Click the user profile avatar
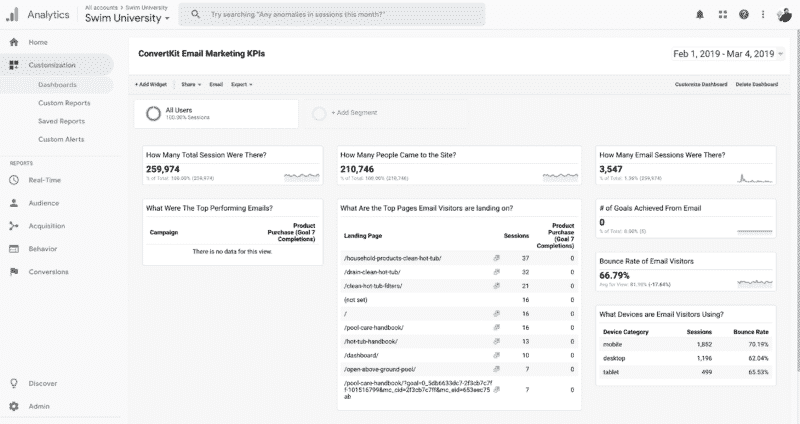800x424 pixels. pos(784,15)
